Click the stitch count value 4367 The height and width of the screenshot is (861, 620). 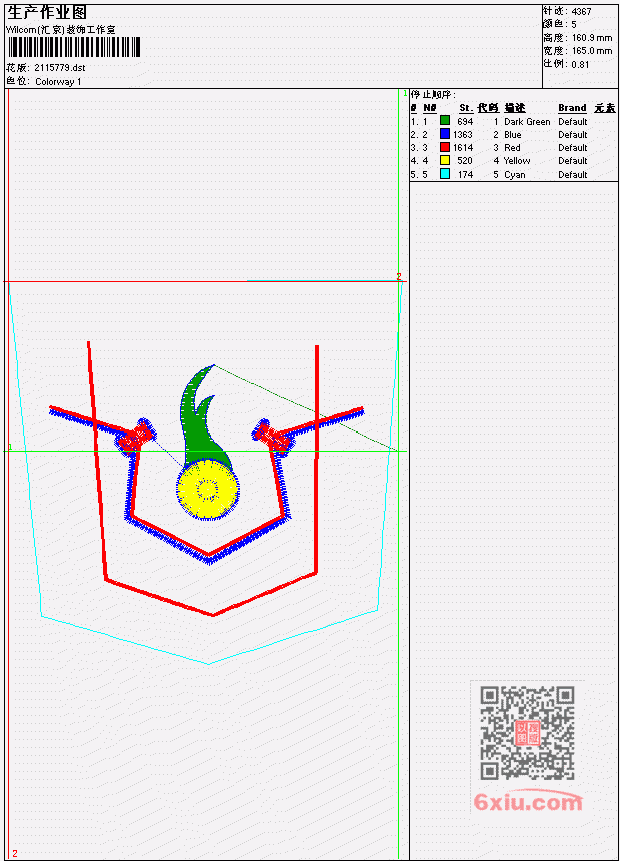(x=582, y=12)
